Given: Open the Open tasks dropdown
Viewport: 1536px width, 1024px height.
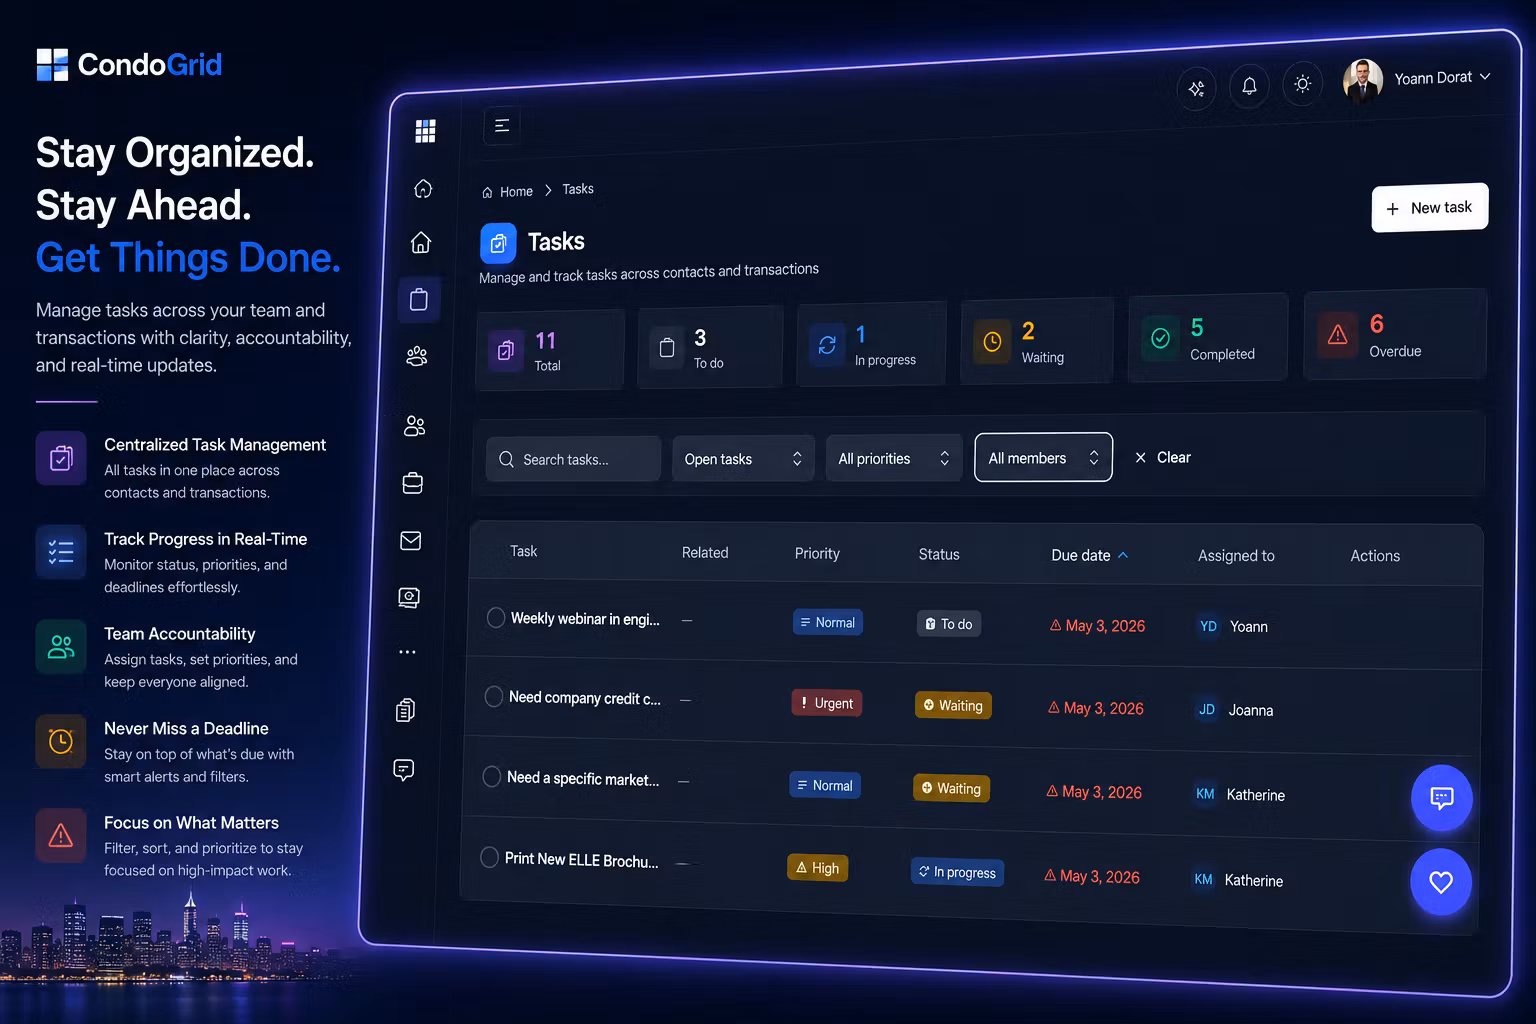Looking at the screenshot, I should click(x=743, y=459).
